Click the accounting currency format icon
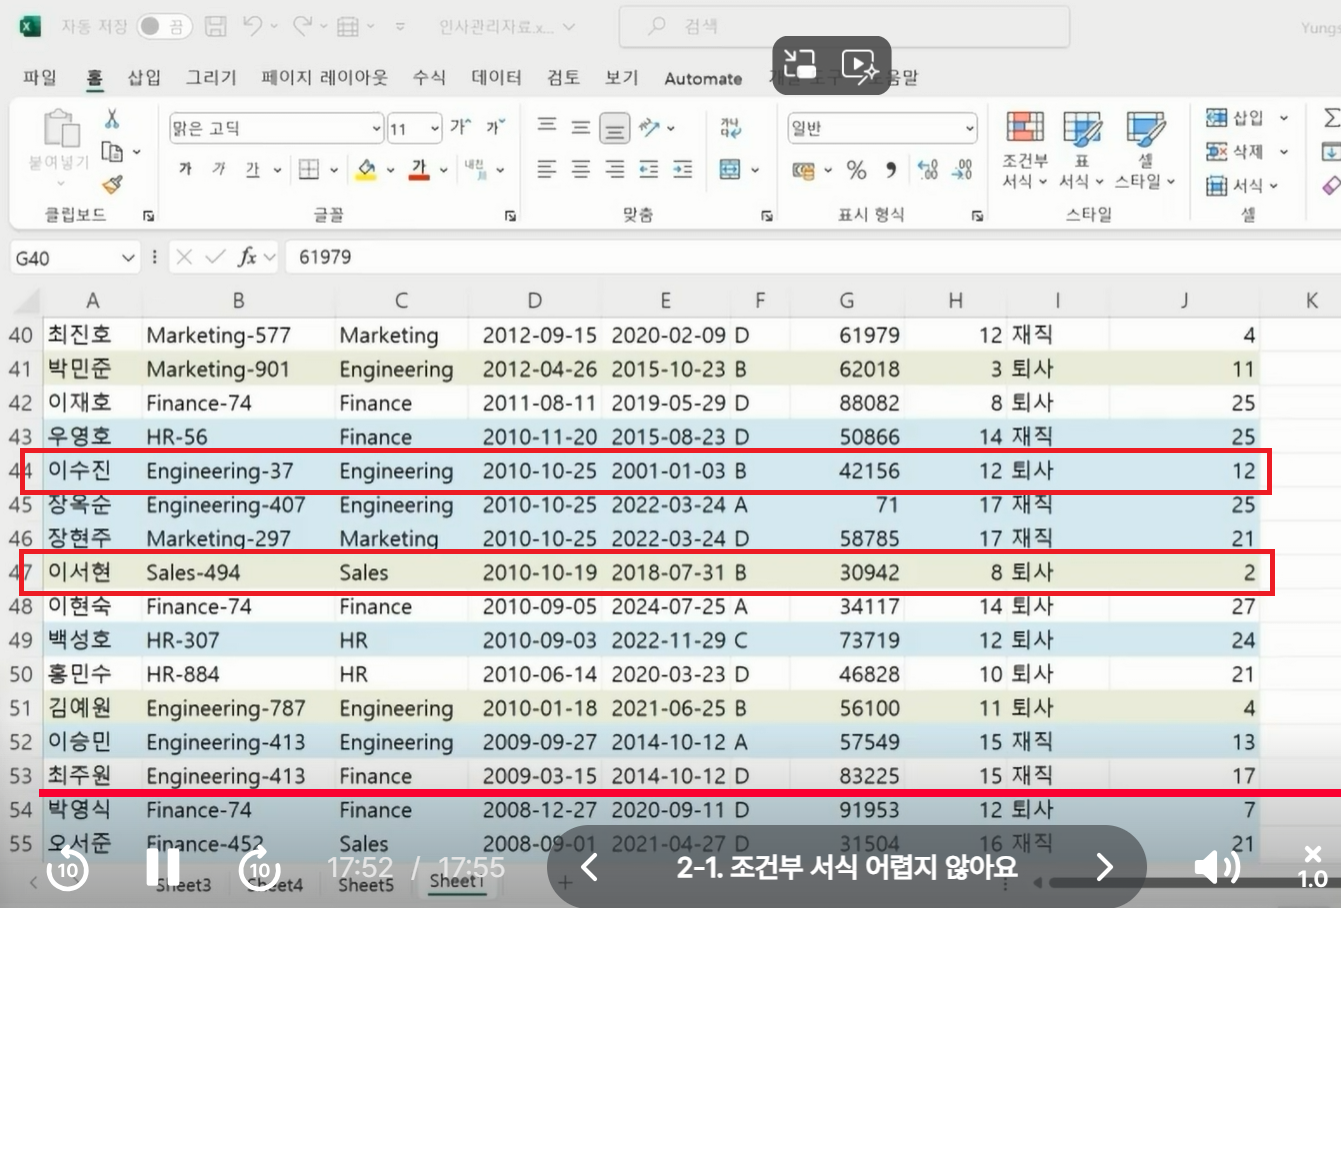This screenshot has height=1154, width=1341. 803,170
